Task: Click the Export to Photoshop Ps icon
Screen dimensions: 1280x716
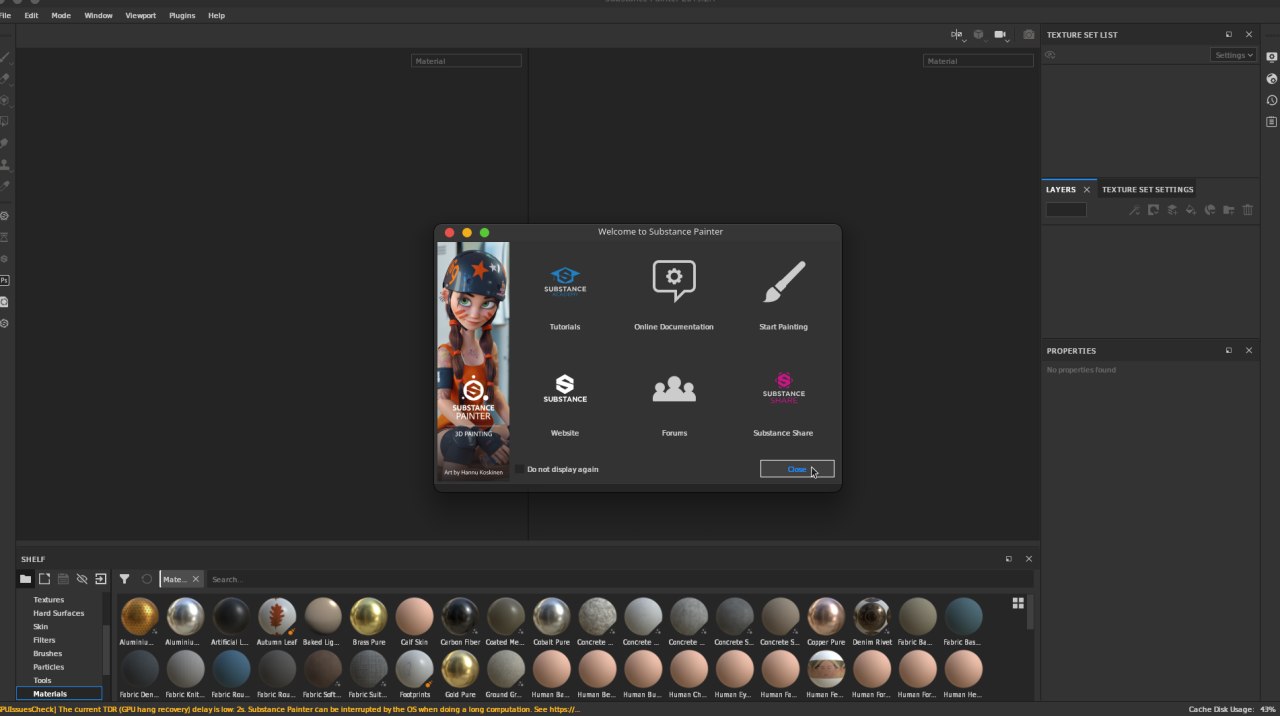Action: (x=5, y=281)
